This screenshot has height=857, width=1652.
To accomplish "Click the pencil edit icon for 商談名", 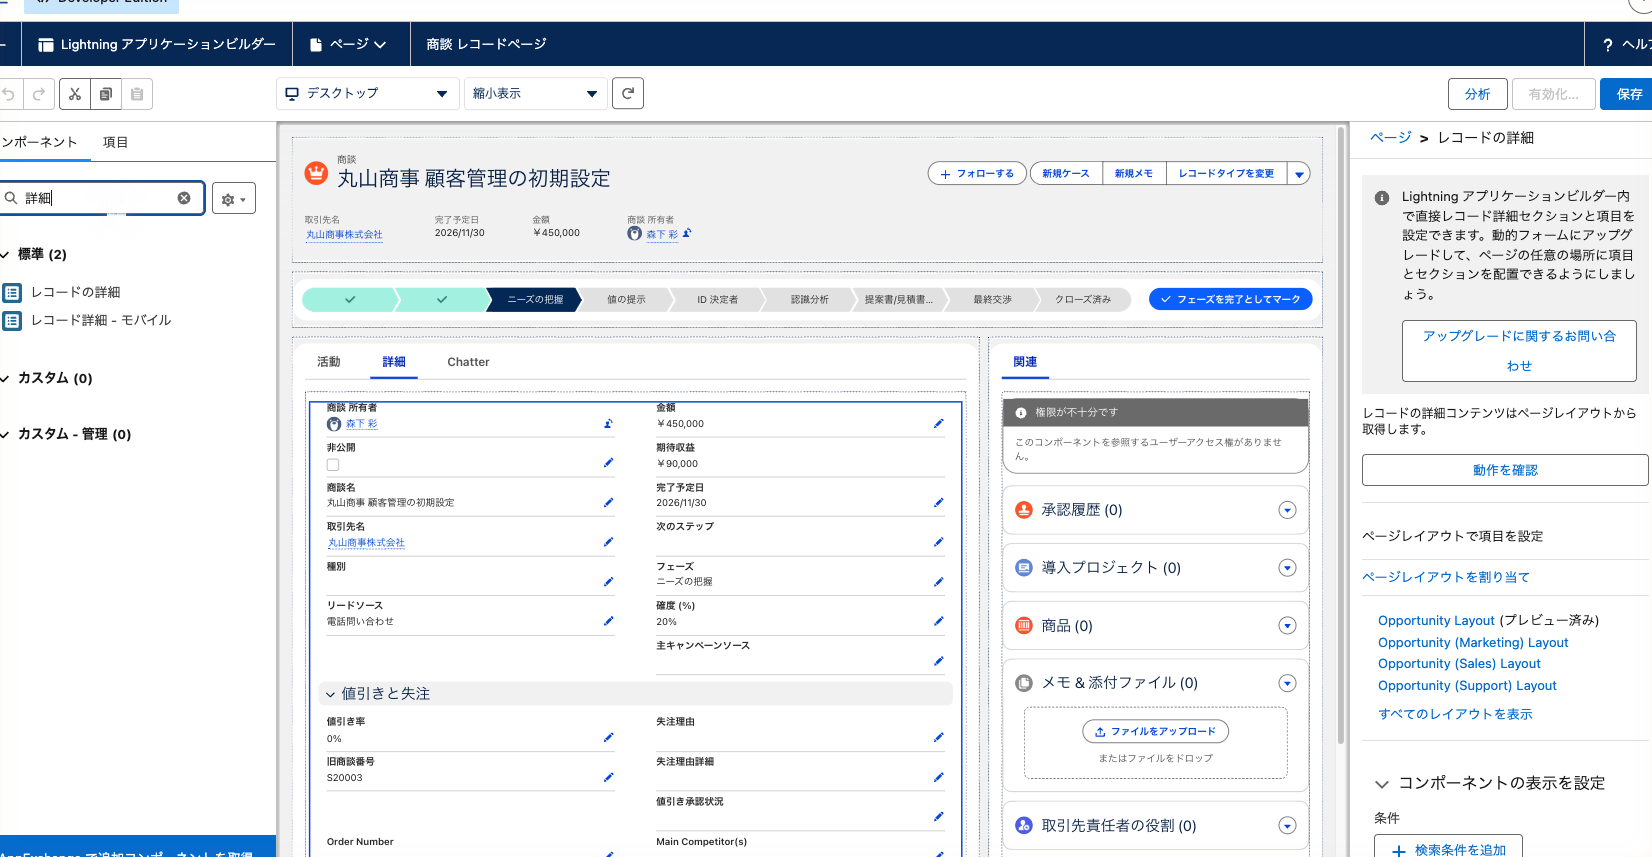I will (x=608, y=503).
